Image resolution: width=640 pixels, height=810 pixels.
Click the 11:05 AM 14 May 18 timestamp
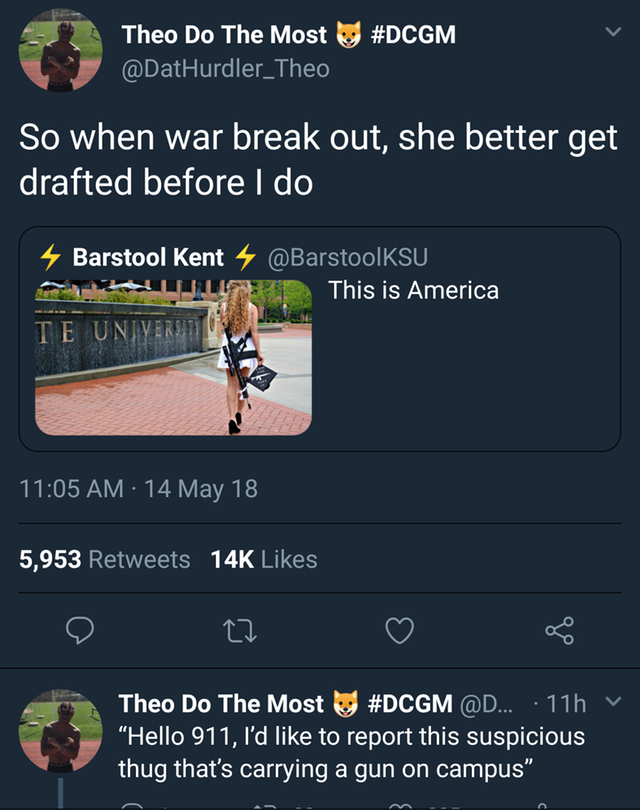tap(138, 489)
